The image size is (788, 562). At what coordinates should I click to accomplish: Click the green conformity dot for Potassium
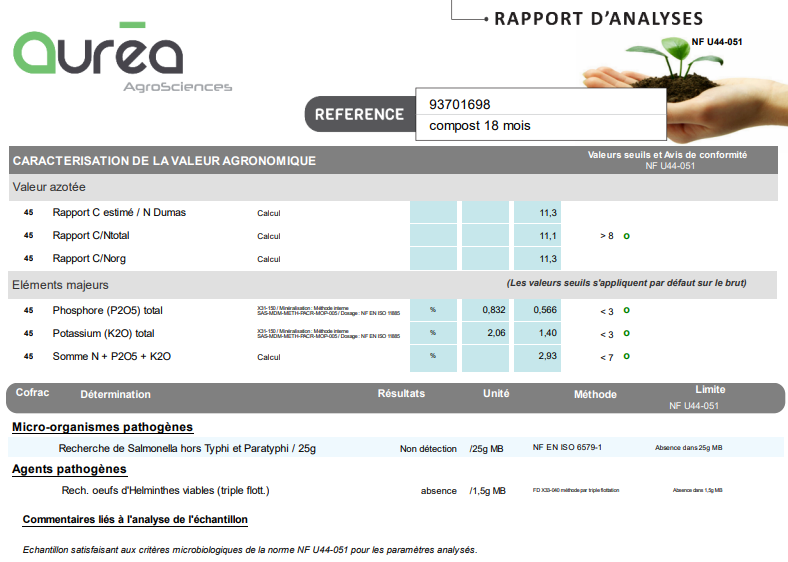[x=627, y=333]
